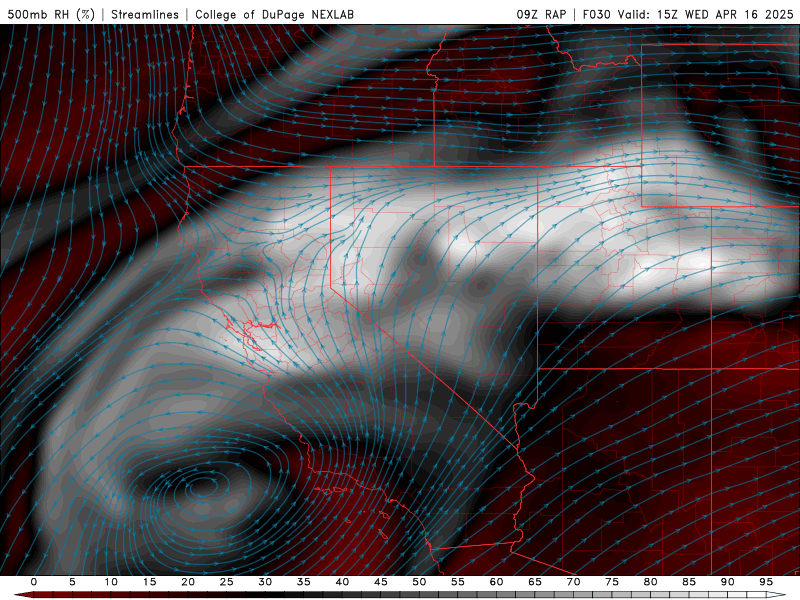Viewport: 800px width, 600px height.
Task: Click the 'F030' forecast hour label
Action: [596, 14]
